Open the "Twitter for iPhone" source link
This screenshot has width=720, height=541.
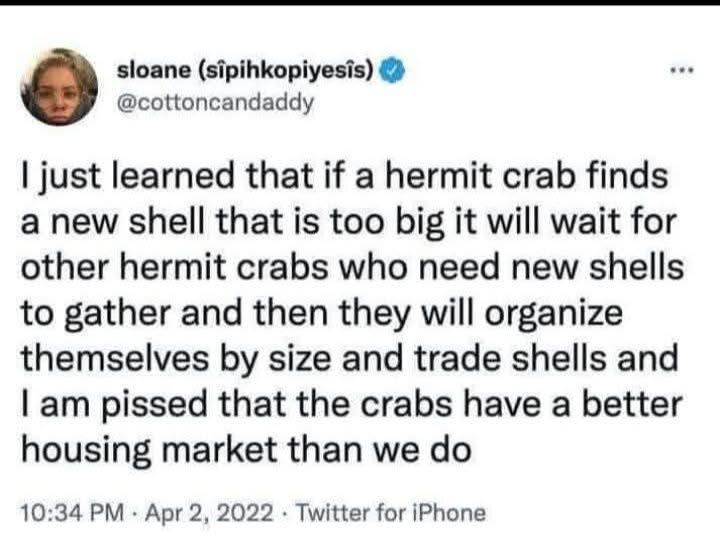tap(390, 512)
